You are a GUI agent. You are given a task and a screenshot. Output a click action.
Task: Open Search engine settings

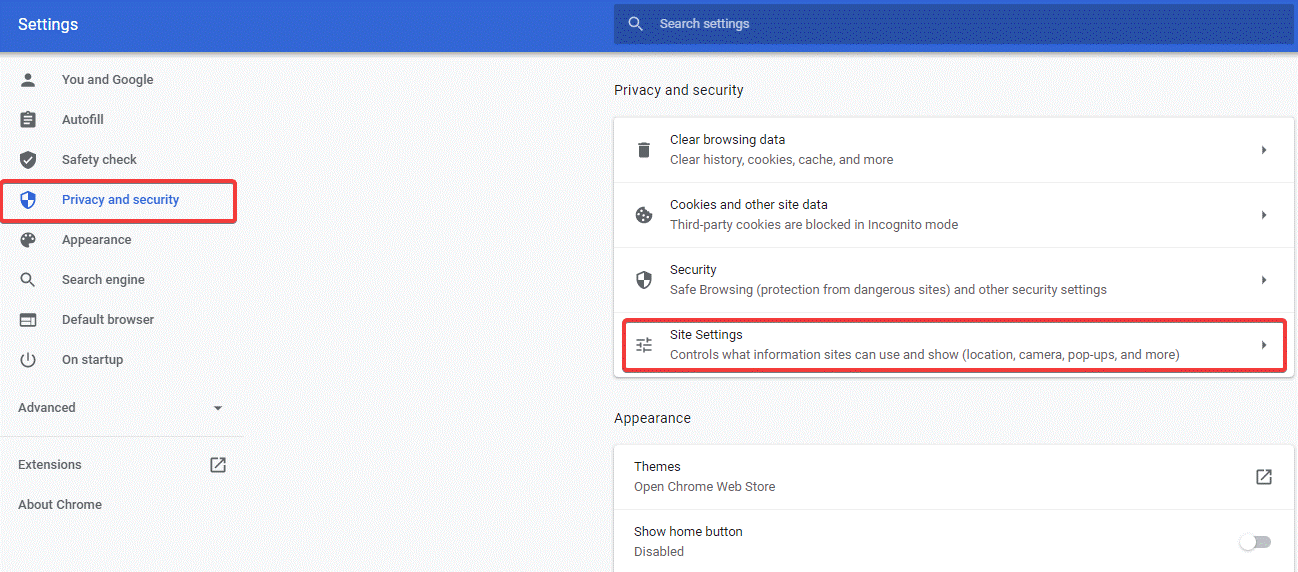[x=103, y=280]
